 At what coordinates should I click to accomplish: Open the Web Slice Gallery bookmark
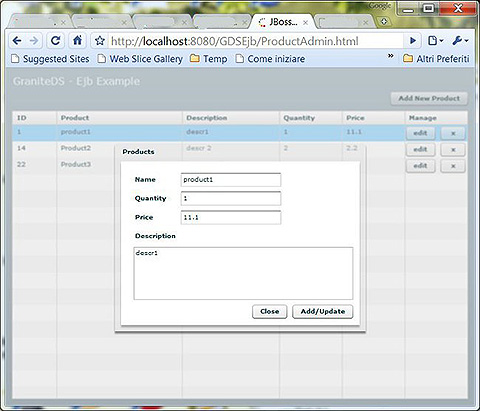pos(140,59)
